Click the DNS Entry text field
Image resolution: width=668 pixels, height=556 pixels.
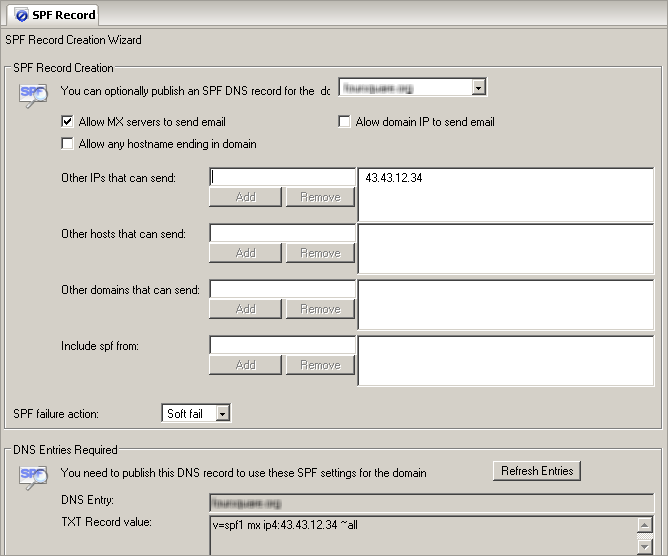click(431, 499)
